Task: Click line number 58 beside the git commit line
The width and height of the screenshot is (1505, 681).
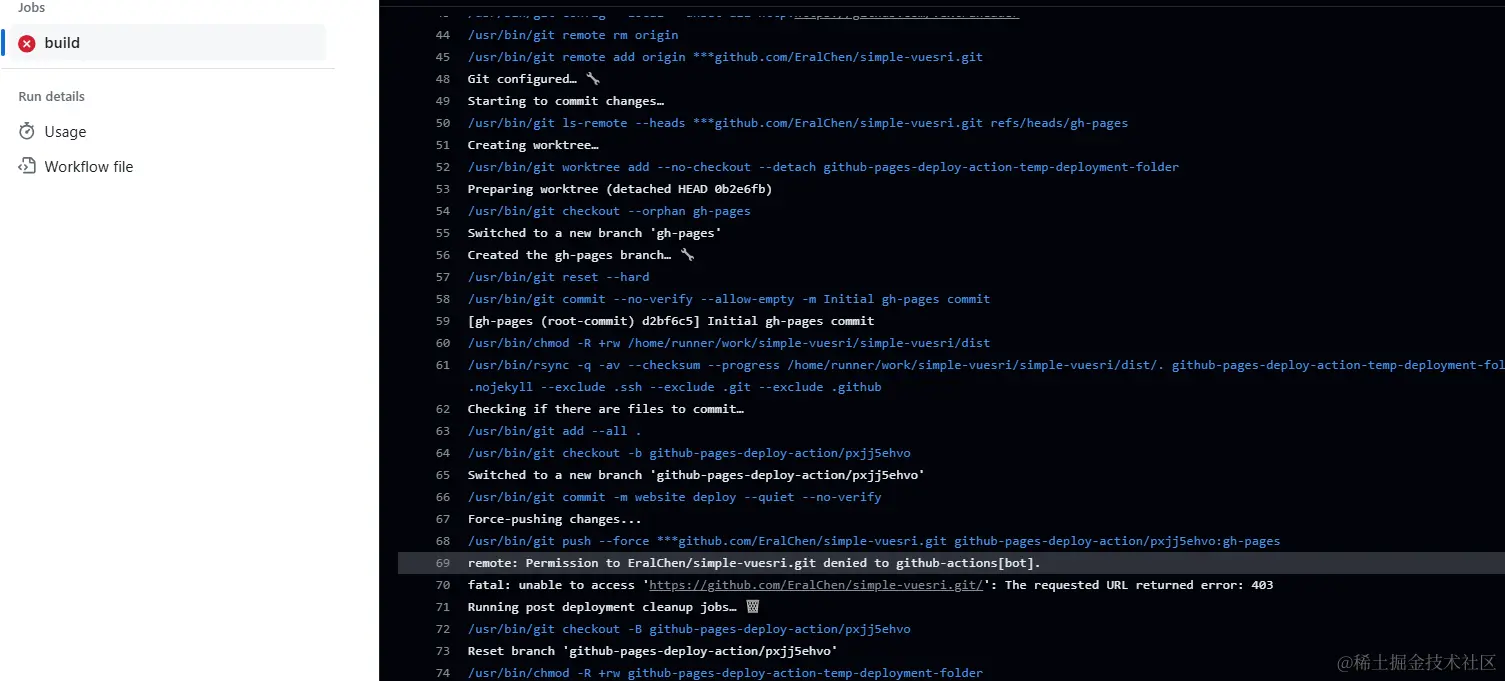Action: pos(442,298)
